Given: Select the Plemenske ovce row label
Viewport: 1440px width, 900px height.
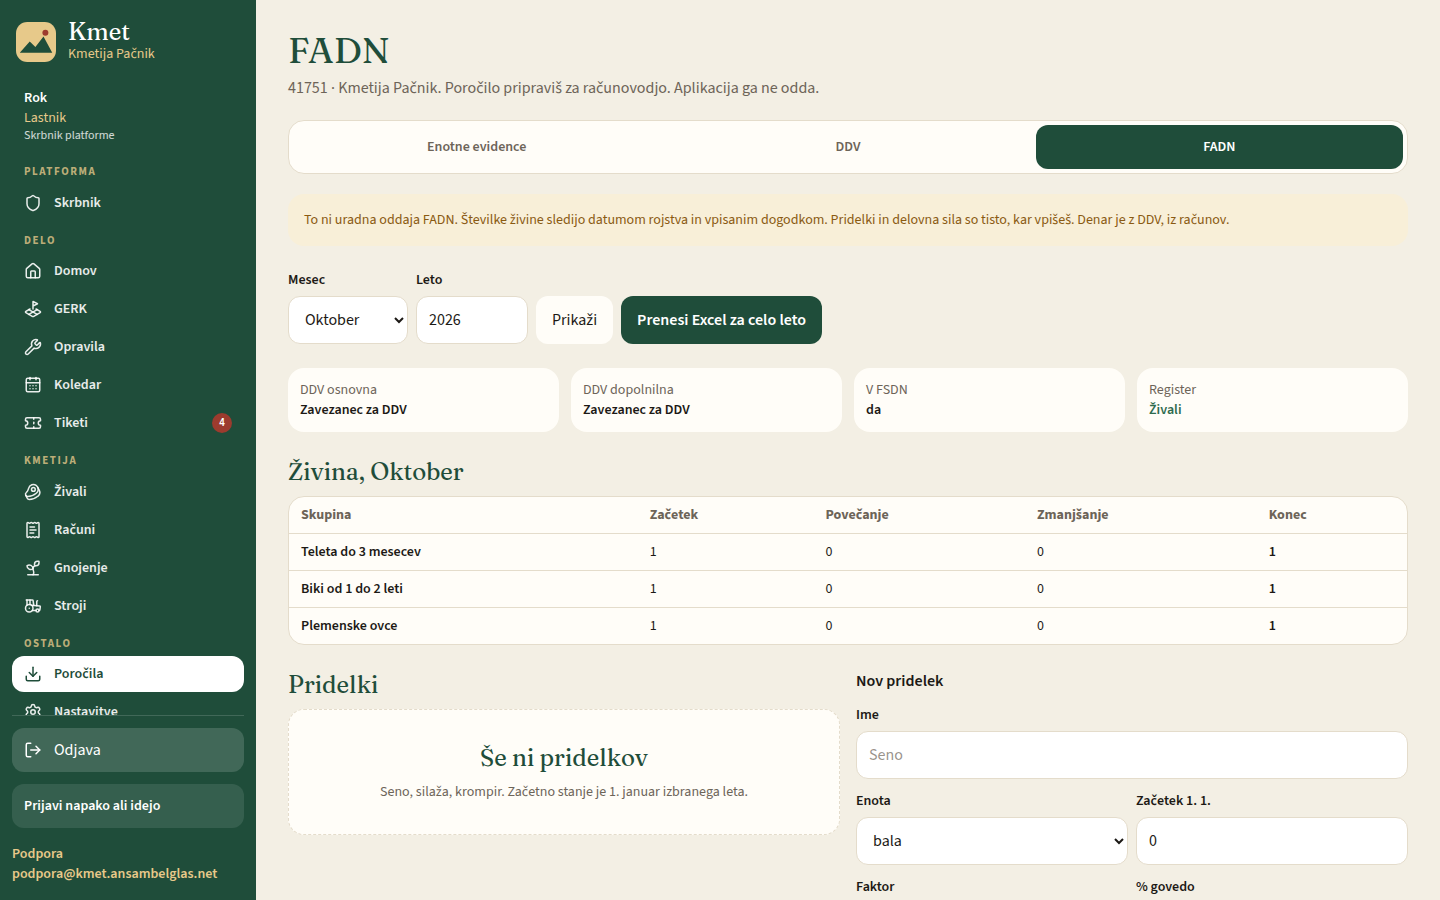Looking at the screenshot, I should click(349, 626).
